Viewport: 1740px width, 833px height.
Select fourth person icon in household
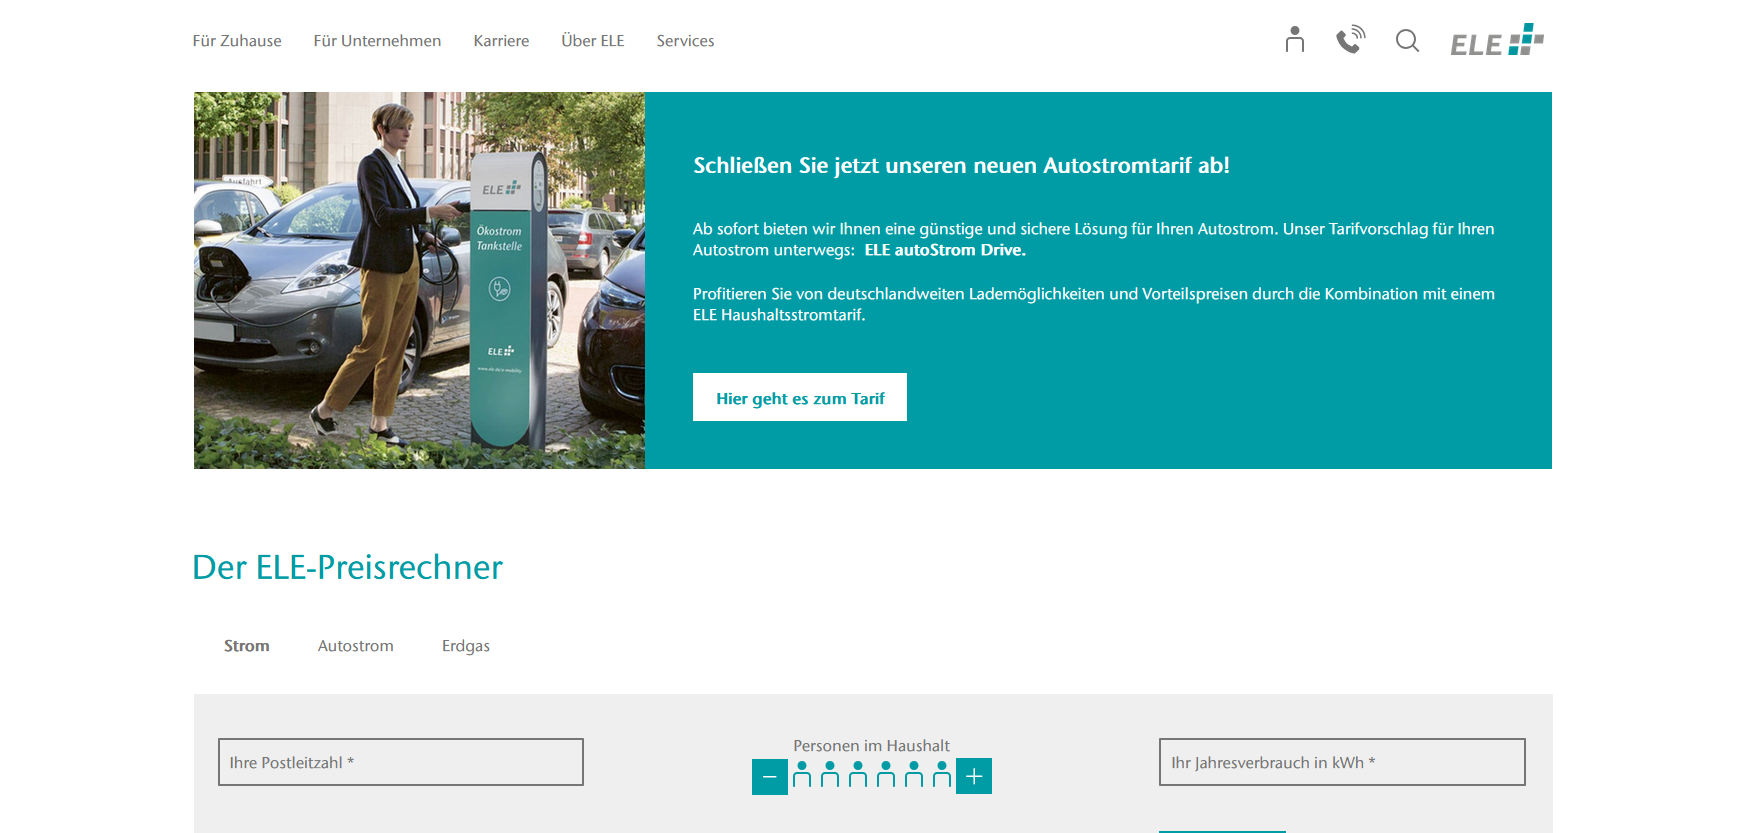[x=886, y=775]
